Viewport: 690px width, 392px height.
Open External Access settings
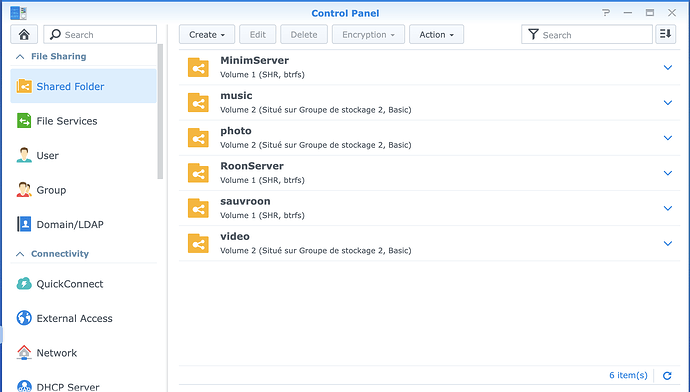pos(83,318)
